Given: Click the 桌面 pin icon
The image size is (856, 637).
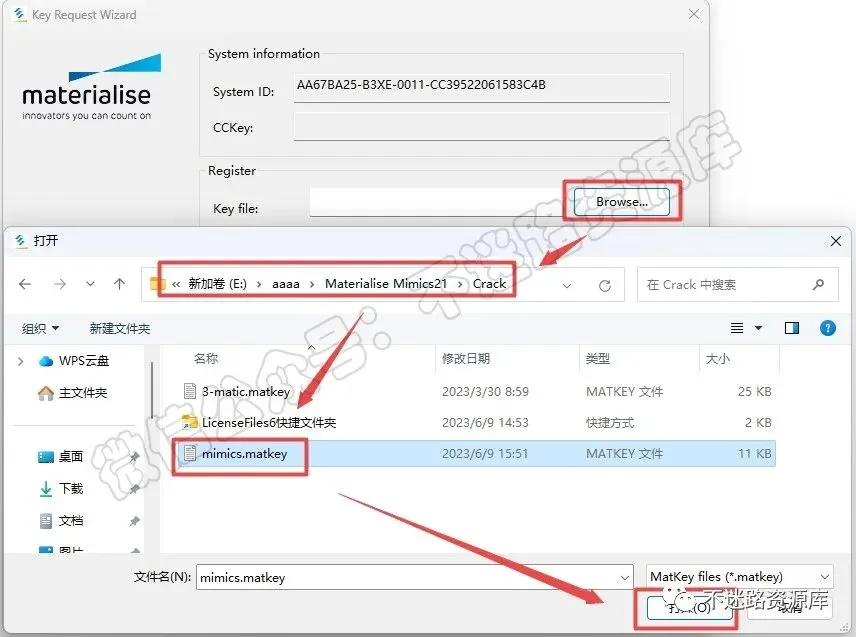Looking at the screenshot, I should pos(135,457).
